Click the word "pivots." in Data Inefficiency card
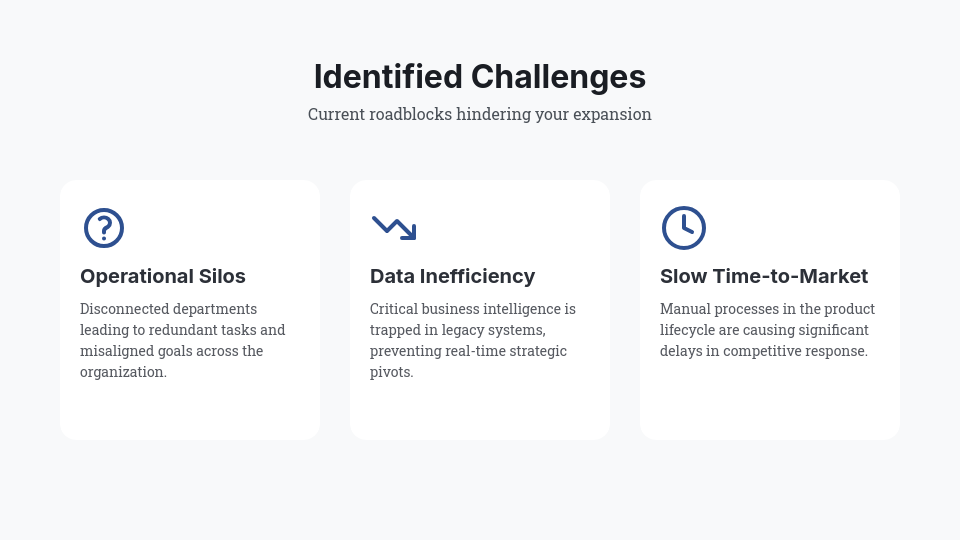The height and width of the screenshot is (540, 960). click(x=391, y=372)
